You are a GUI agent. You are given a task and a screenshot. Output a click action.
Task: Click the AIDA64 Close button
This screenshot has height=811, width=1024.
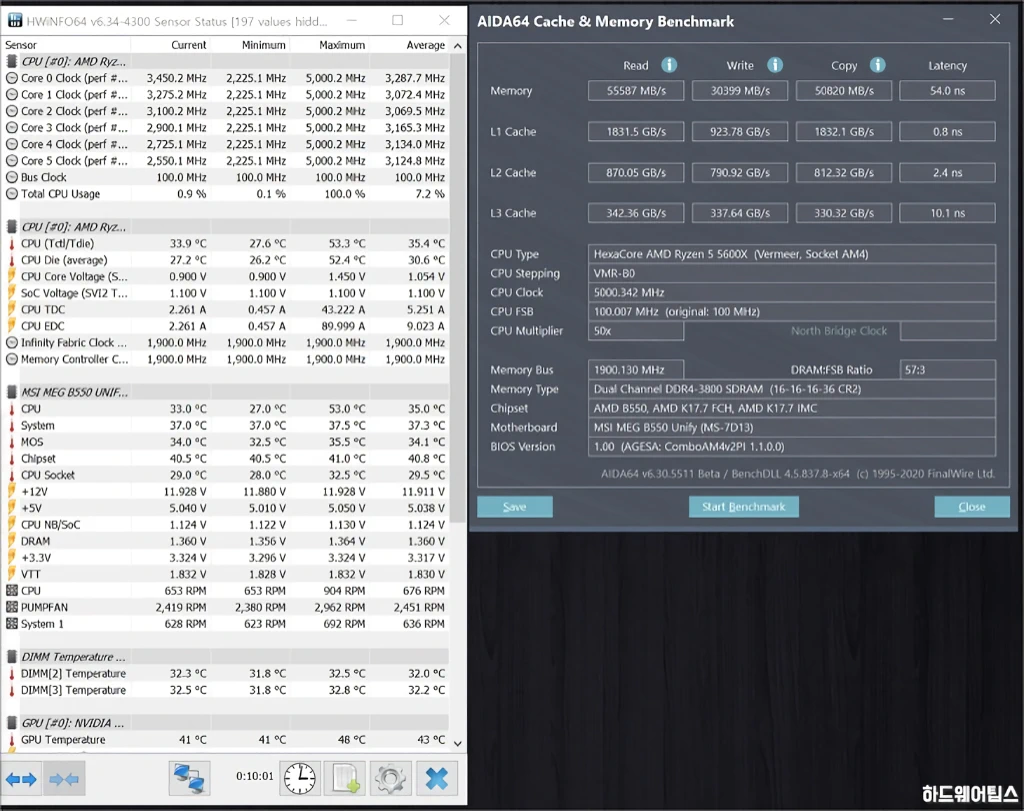point(972,507)
